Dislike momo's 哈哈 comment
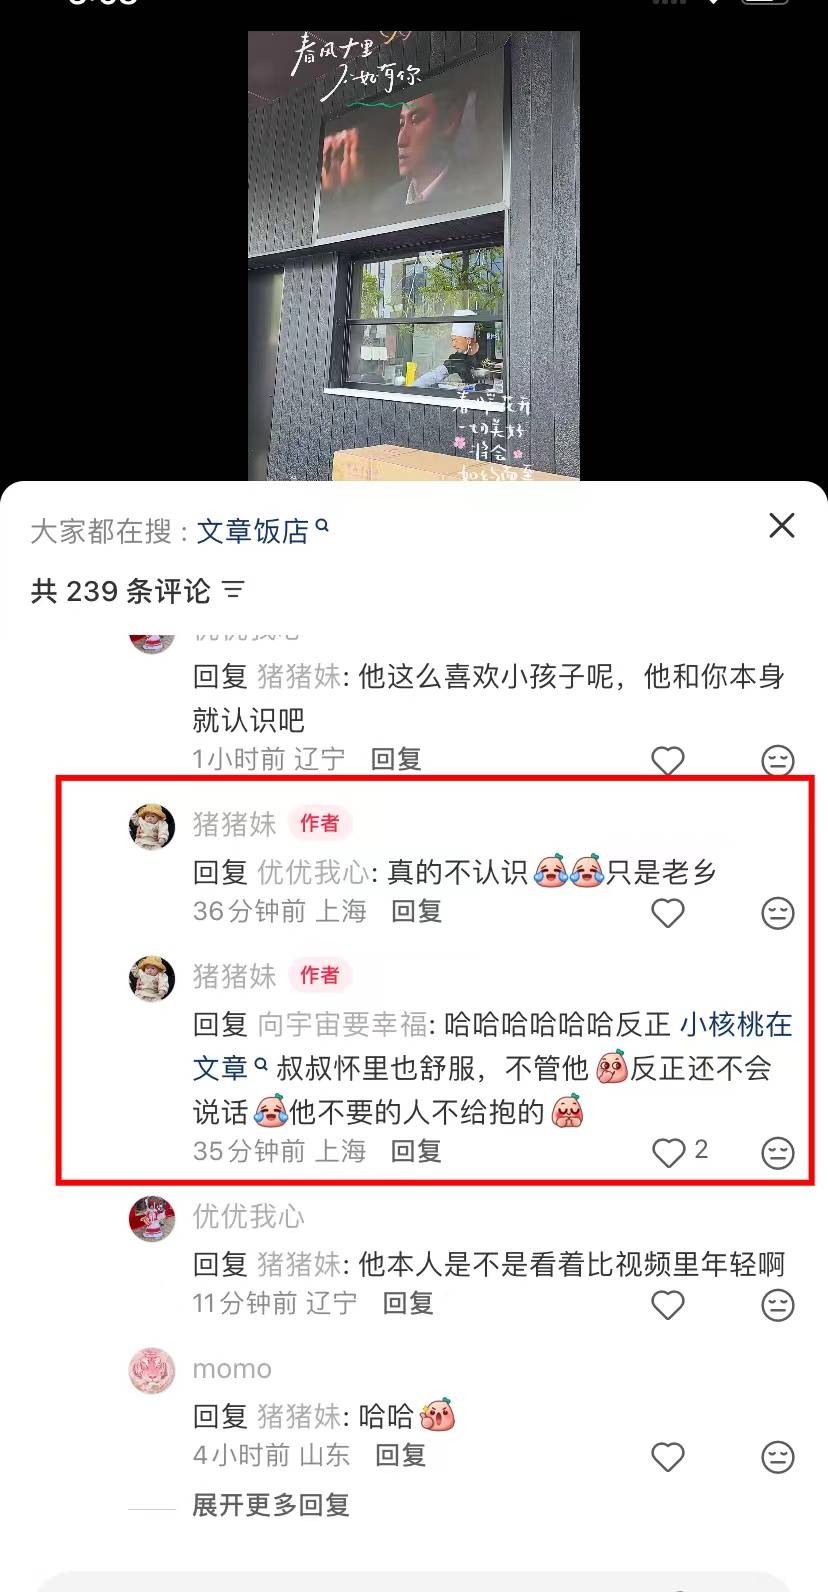Image resolution: width=828 pixels, height=1592 pixels. point(778,1457)
